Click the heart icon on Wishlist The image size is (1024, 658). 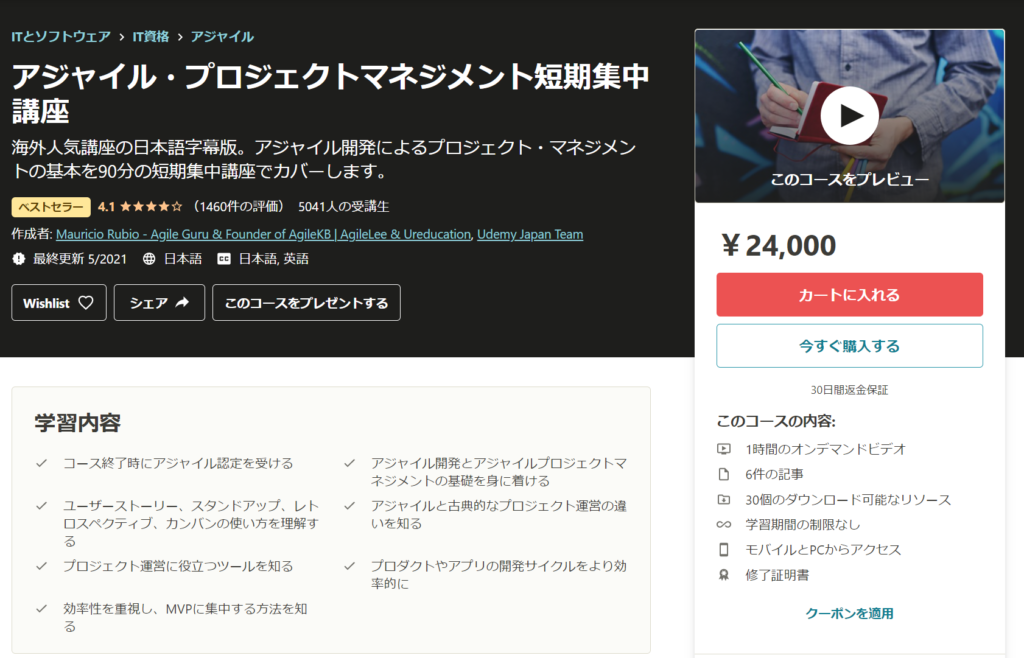[86, 303]
